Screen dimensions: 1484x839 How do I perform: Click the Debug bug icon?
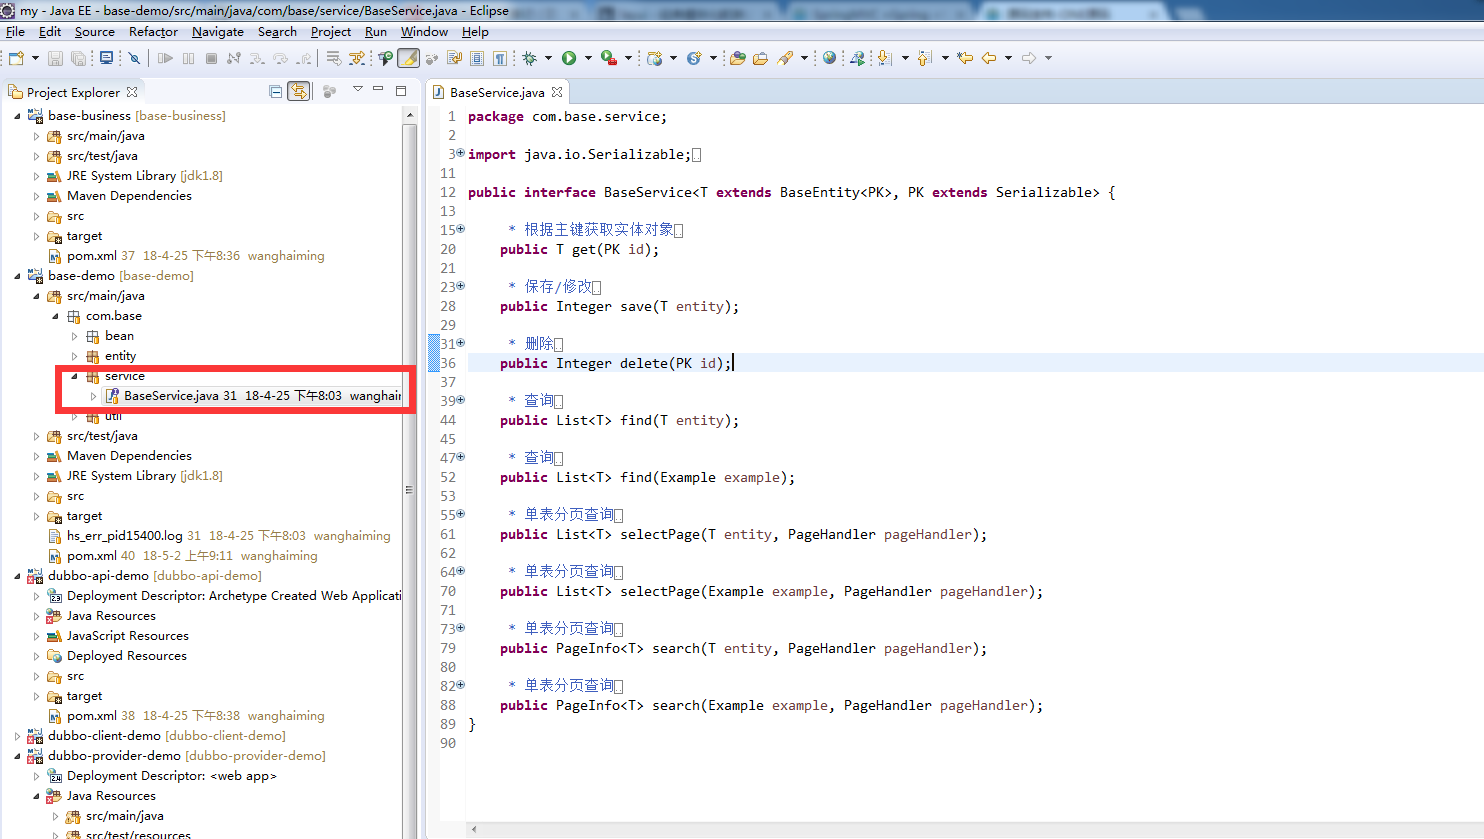point(529,58)
